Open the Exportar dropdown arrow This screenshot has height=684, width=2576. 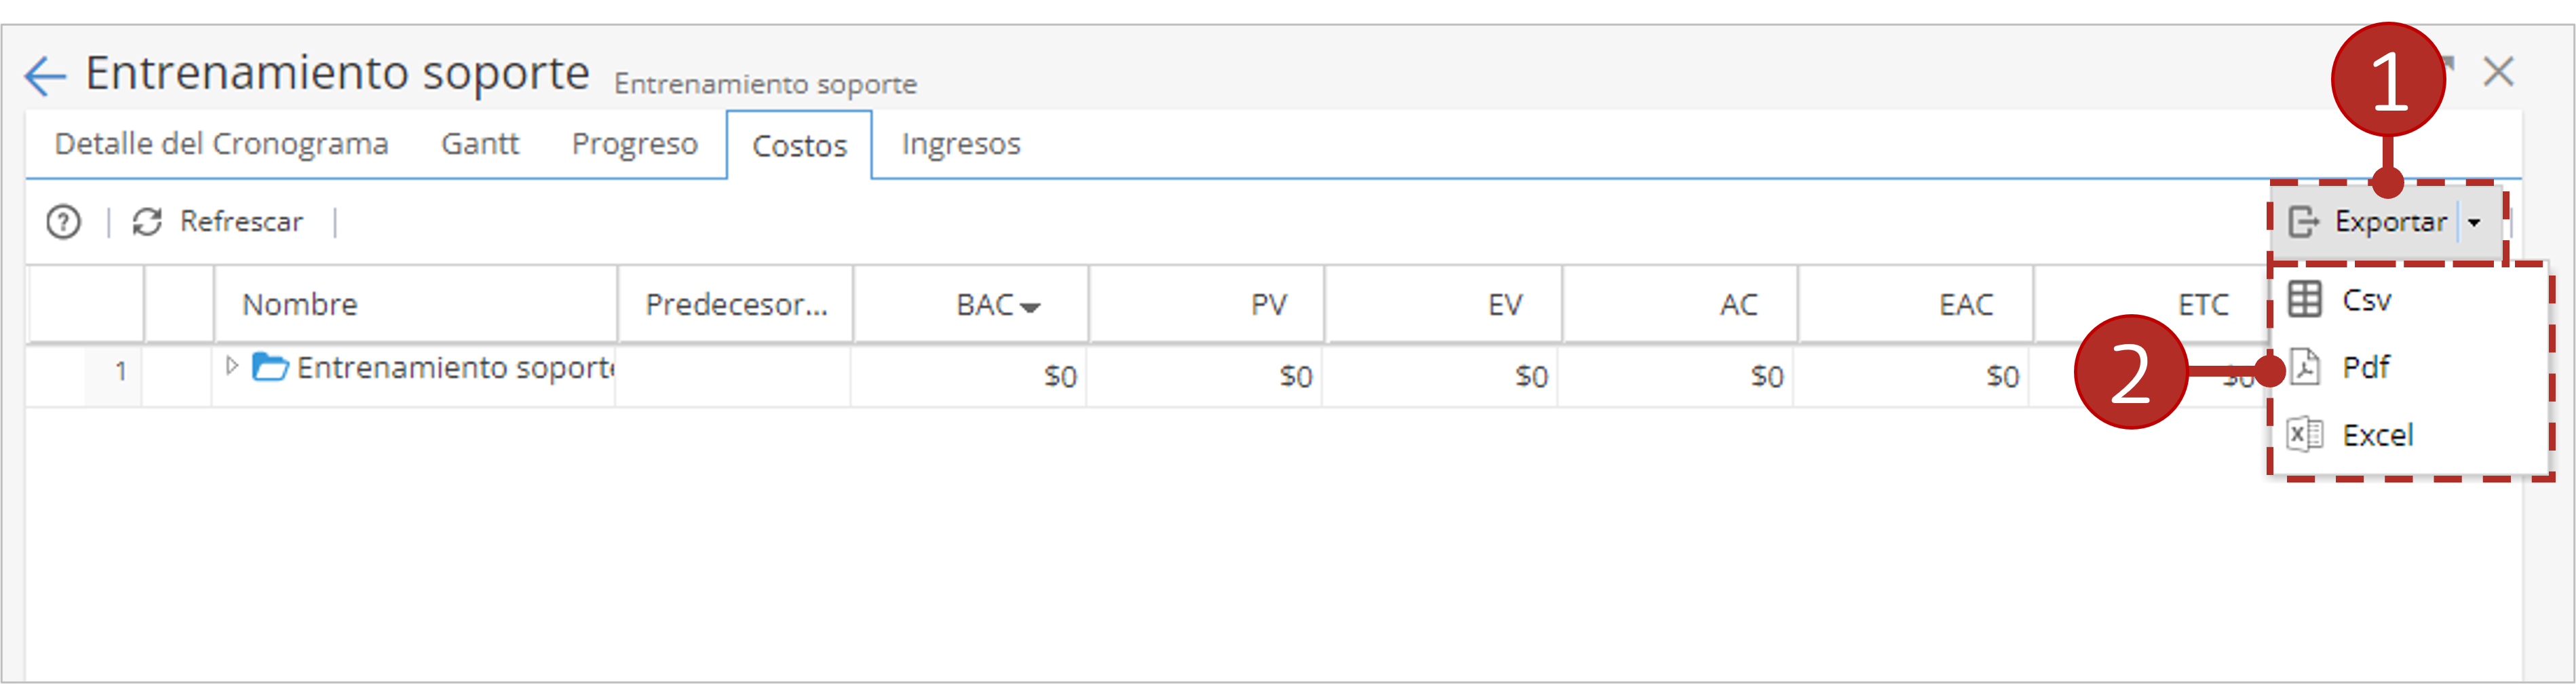[x=2474, y=222]
